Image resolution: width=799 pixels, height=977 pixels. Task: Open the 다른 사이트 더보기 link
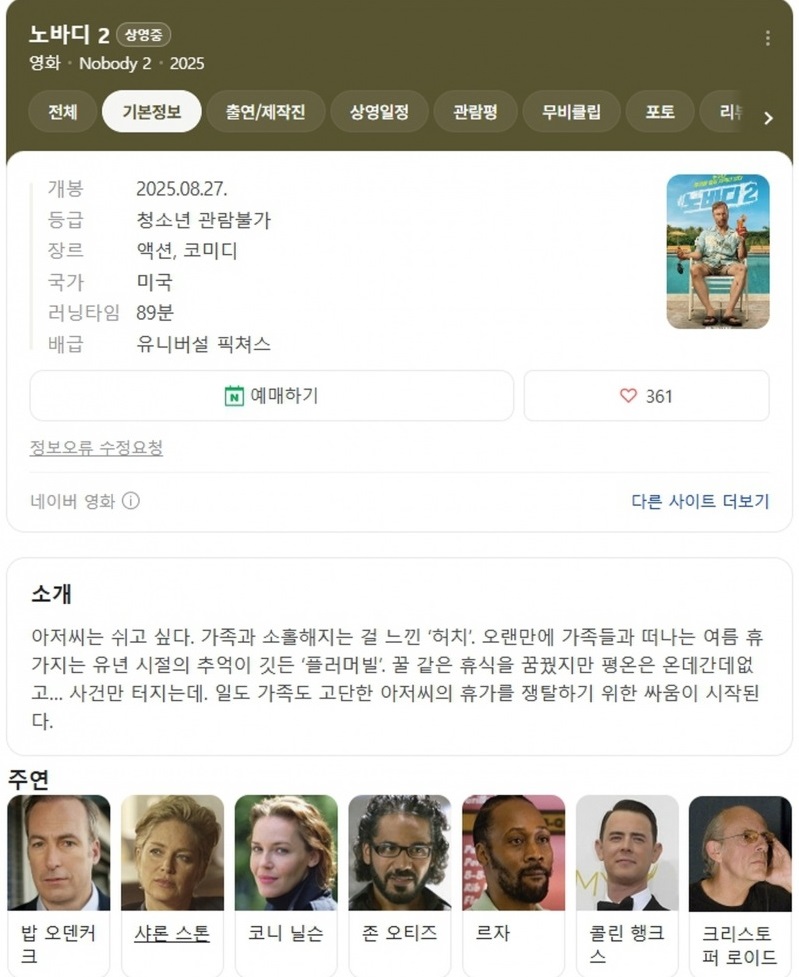tap(701, 501)
